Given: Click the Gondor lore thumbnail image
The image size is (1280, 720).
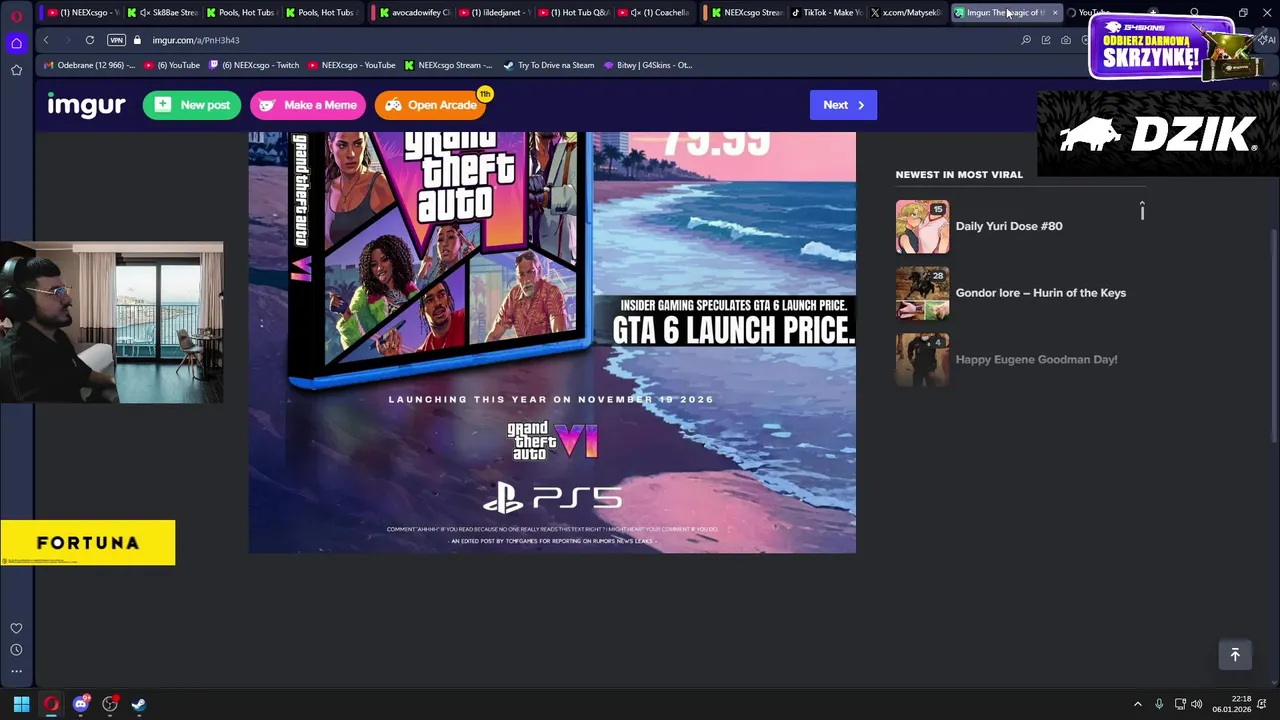Looking at the screenshot, I should (x=922, y=293).
